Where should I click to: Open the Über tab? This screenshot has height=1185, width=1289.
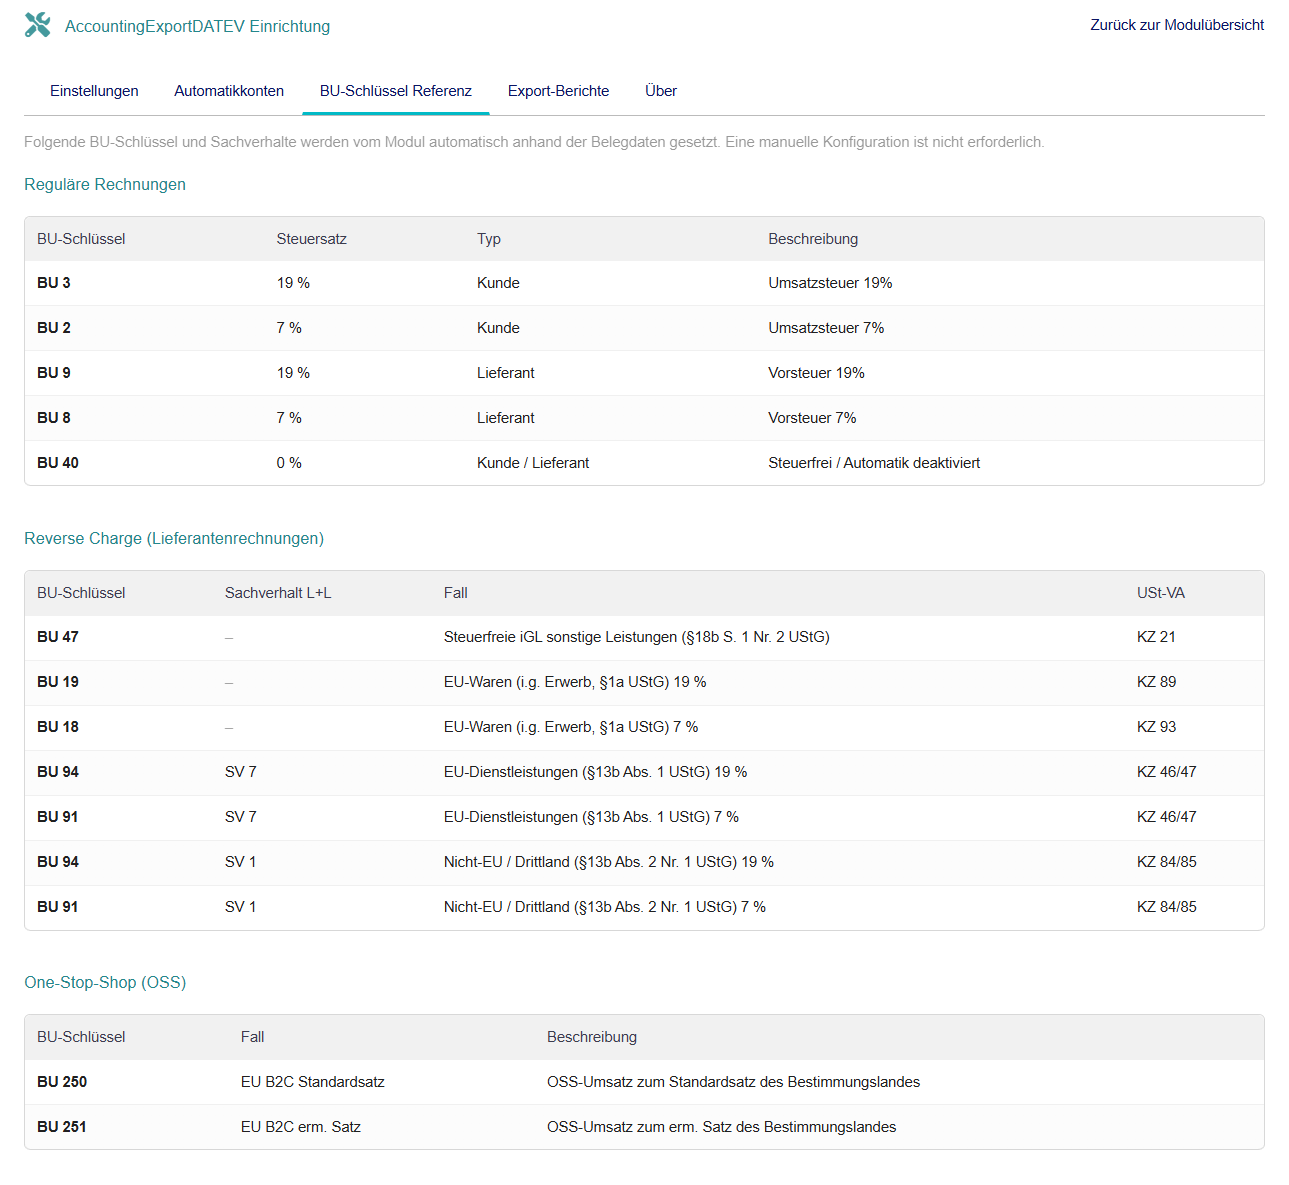click(660, 91)
